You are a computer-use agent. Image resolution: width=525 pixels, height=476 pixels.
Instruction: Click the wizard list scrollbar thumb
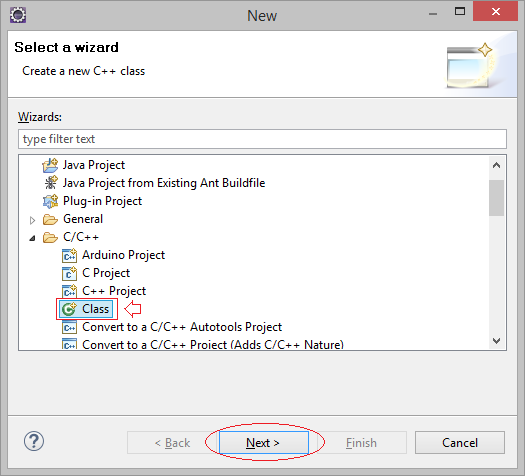point(496,198)
